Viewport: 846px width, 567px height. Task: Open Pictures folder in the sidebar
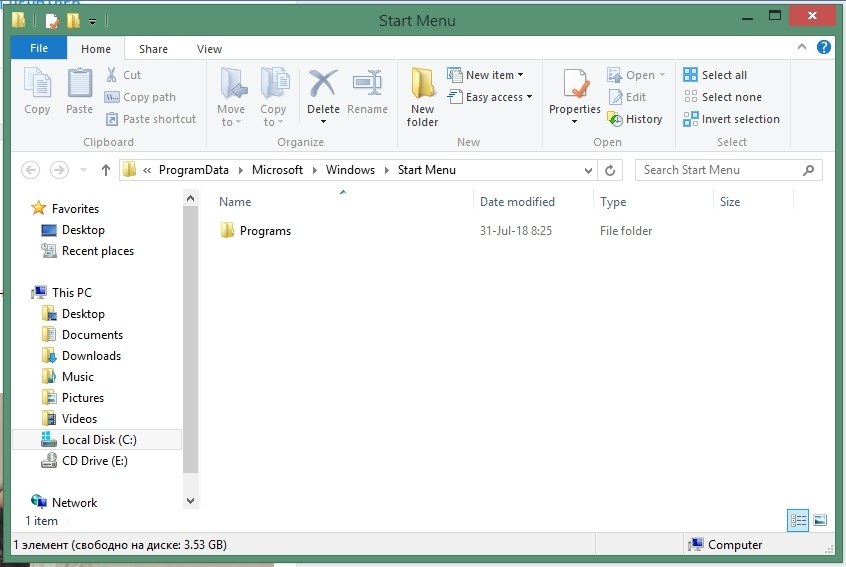coord(73,398)
